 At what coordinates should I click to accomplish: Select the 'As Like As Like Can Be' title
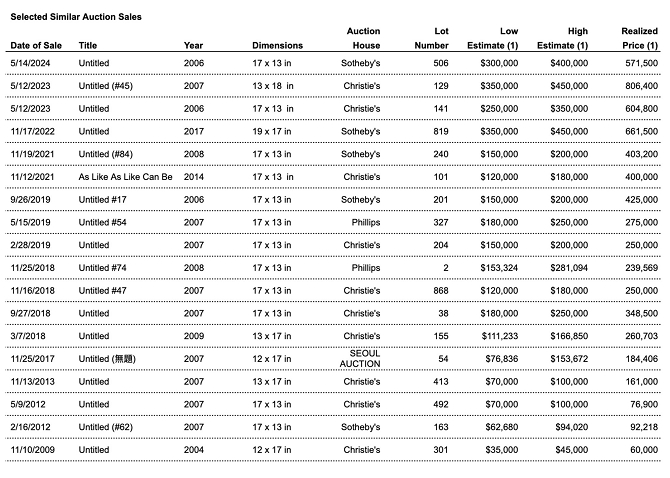[x=126, y=177]
